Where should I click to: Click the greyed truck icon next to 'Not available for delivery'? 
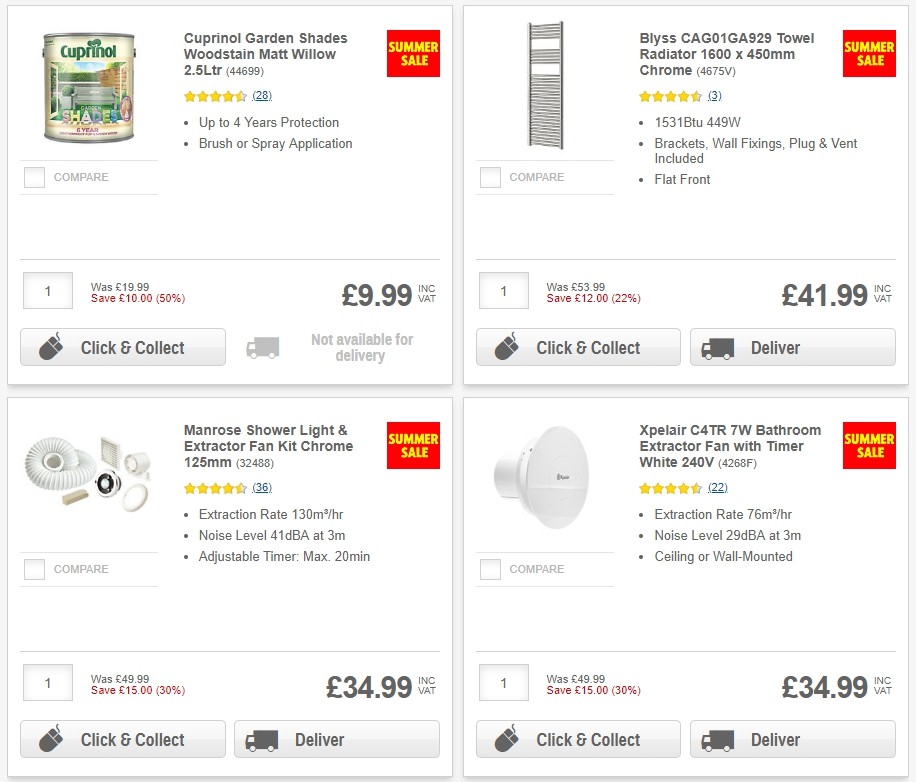[262, 345]
